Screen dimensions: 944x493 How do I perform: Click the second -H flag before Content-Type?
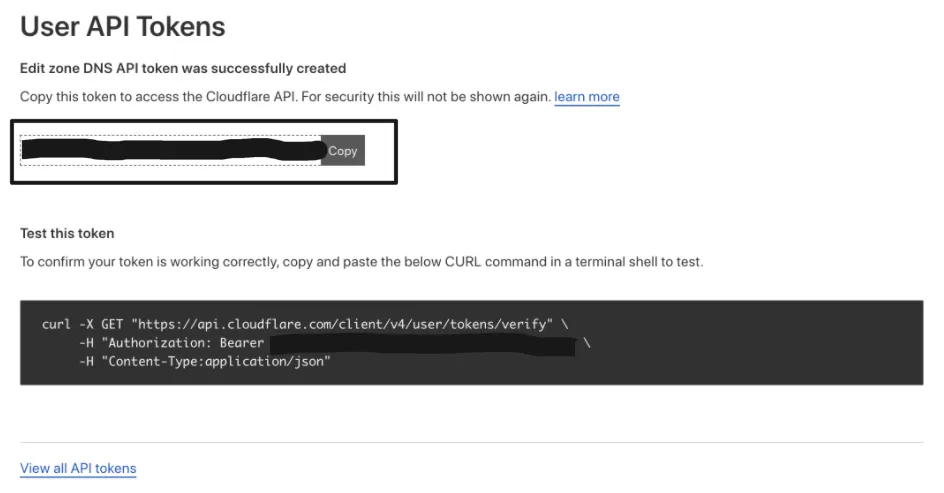pyautogui.click(x=87, y=361)
